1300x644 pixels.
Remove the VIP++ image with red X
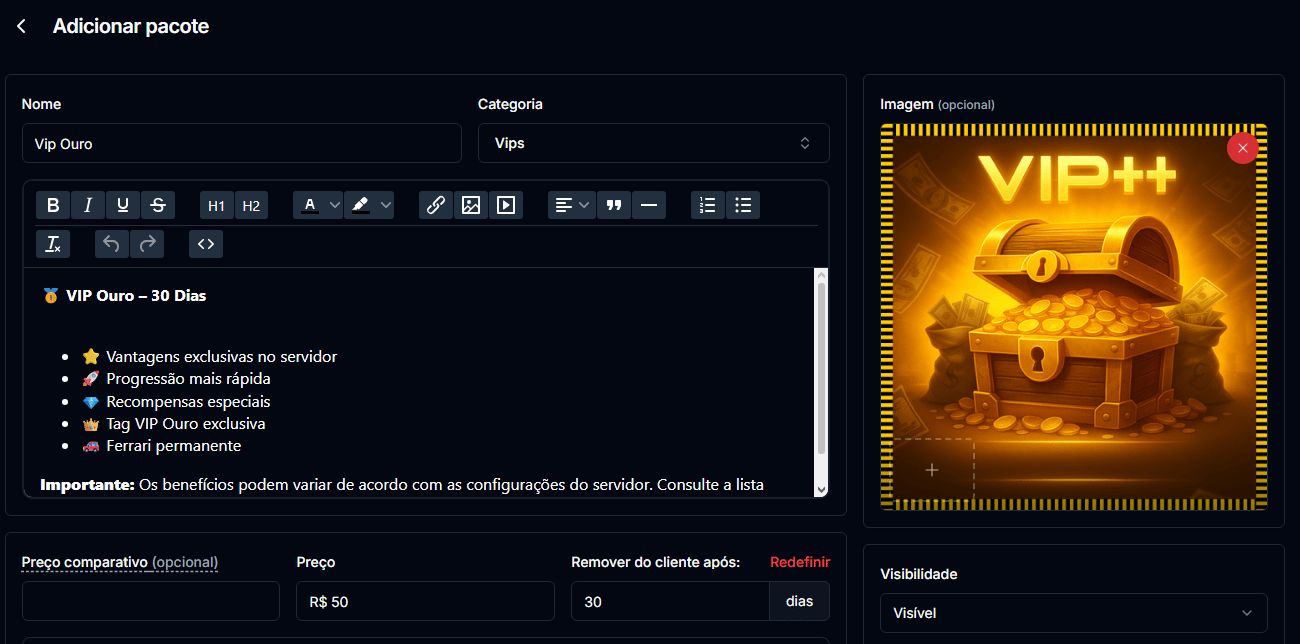[x=1243, y=148]
